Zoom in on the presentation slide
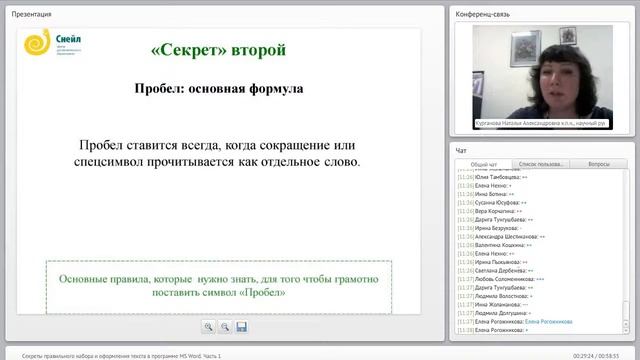 [209, 327]
